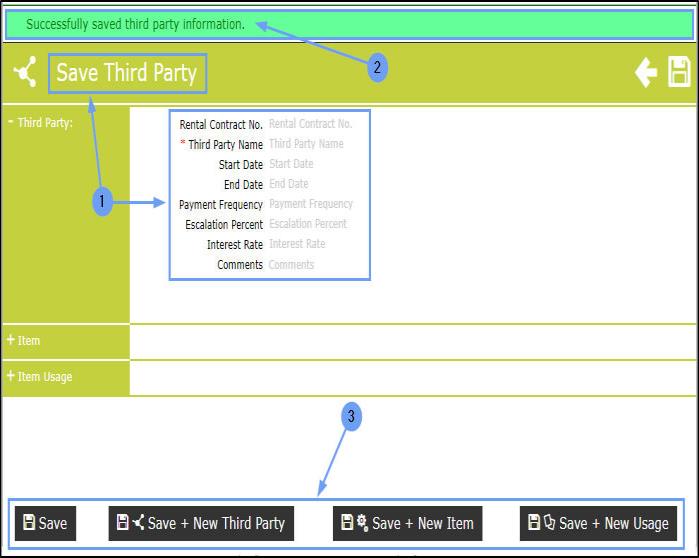Focus the Rental Contract No. field

311,124
